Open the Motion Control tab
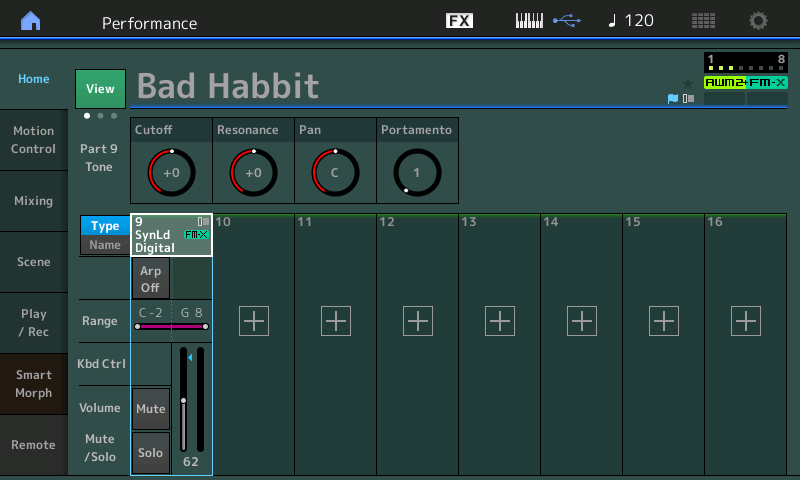Image resolution: width=800 pixels, height=480 pixels. pyautogui.click(x=34, y=140)
